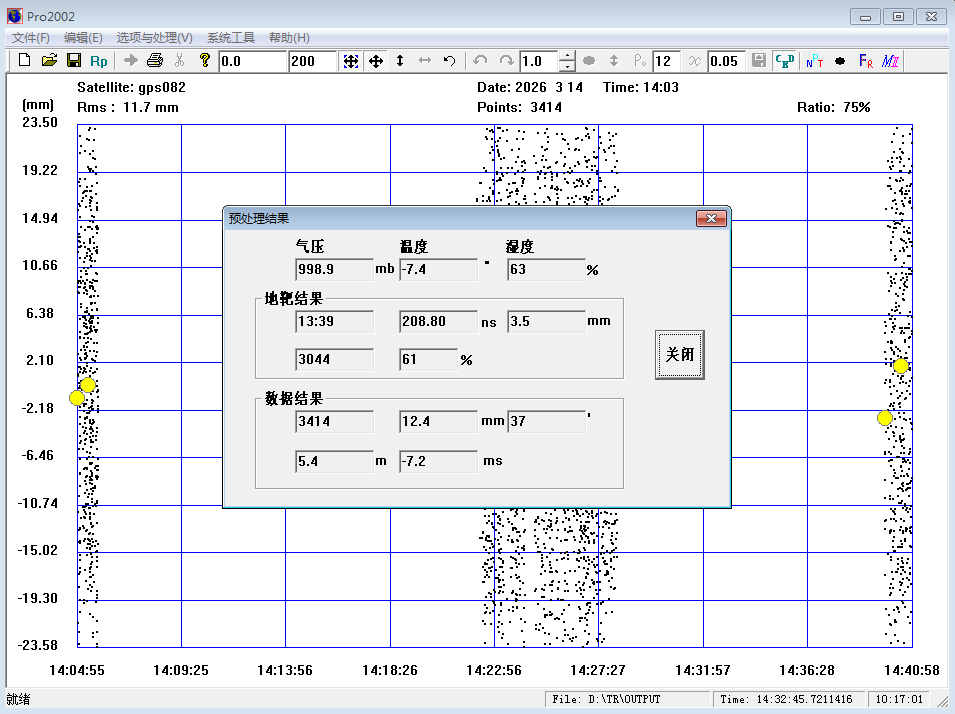Open the 选项与处理(V) menu

pyautogui.click(x=154, y=38)
